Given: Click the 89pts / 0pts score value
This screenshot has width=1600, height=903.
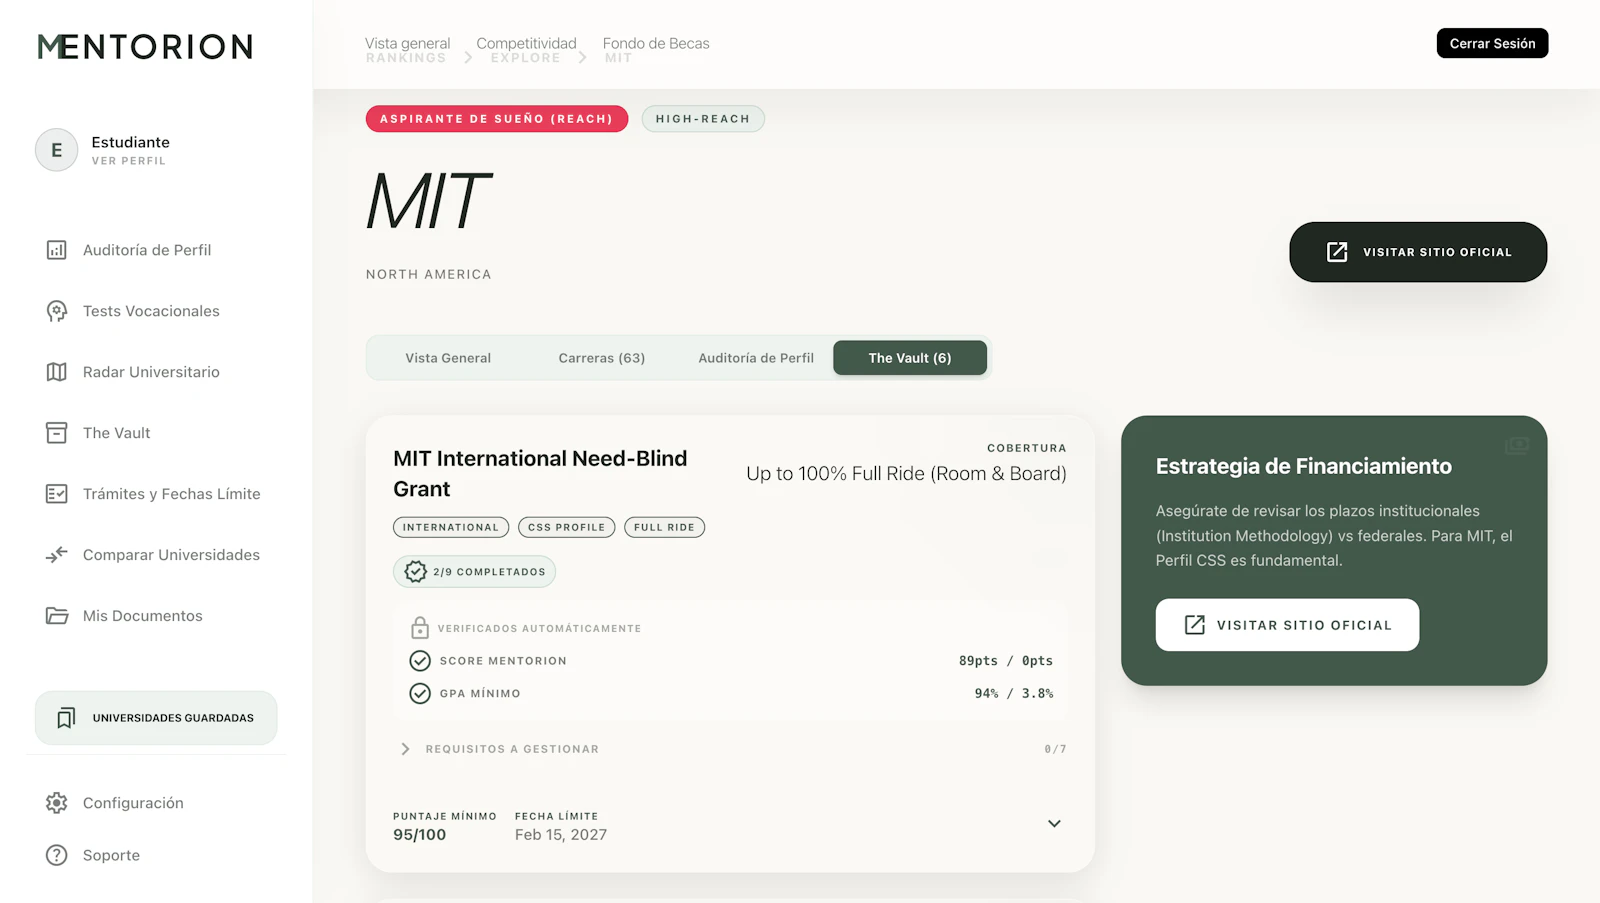Looking at the screenshot, I should click(x=1006, y=661).
